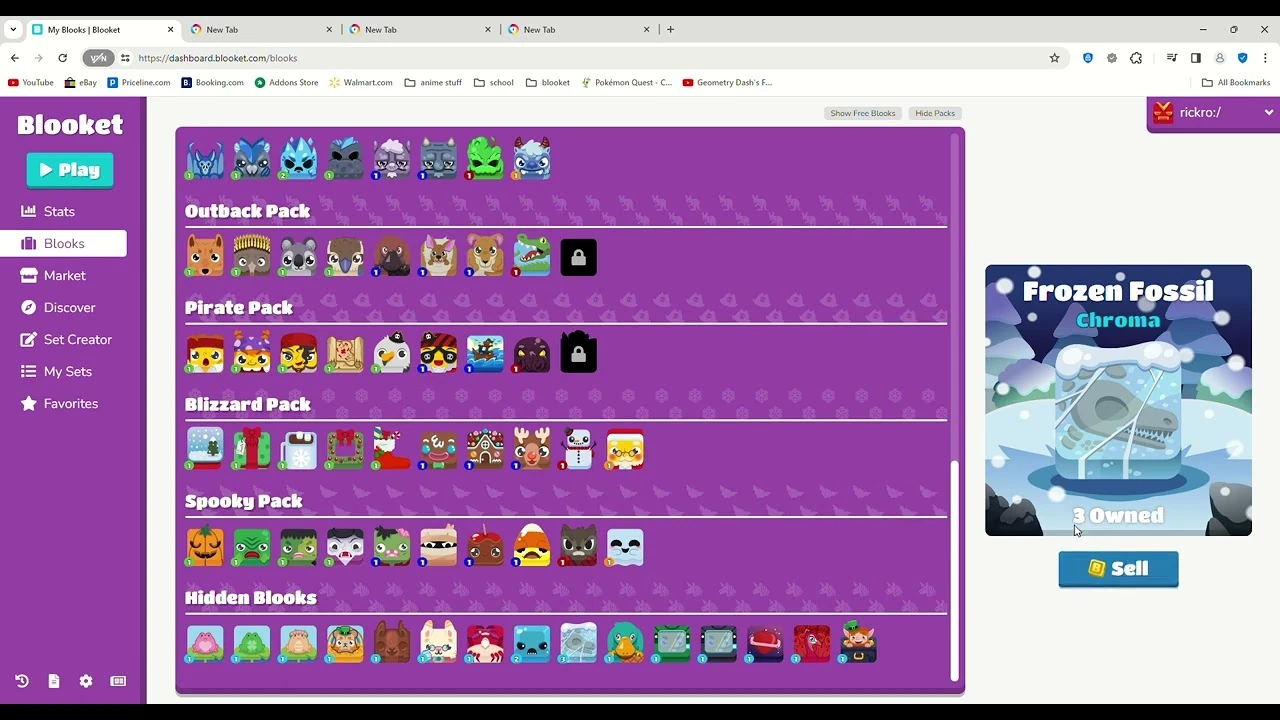1280x720 pixels.
Task: Click the browser address bar
Action: click(590, 58)
